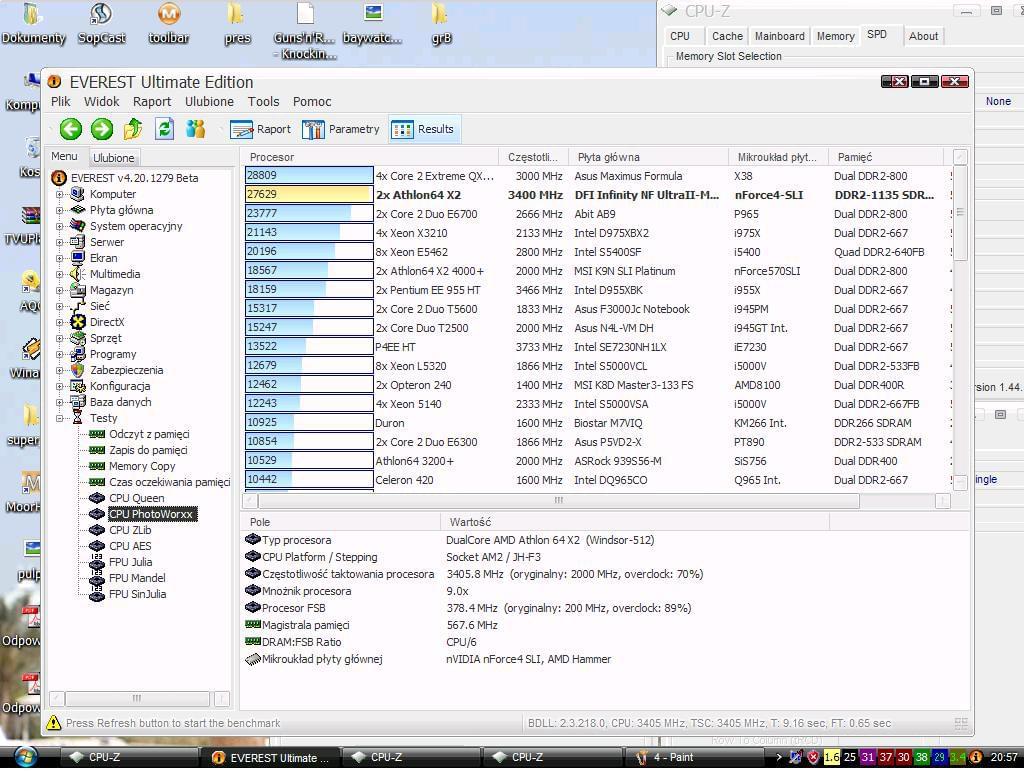Viewport: 1024px width, 771px height.
Task: Select the CPU ZLib benchmark
Action: [130, 530]
